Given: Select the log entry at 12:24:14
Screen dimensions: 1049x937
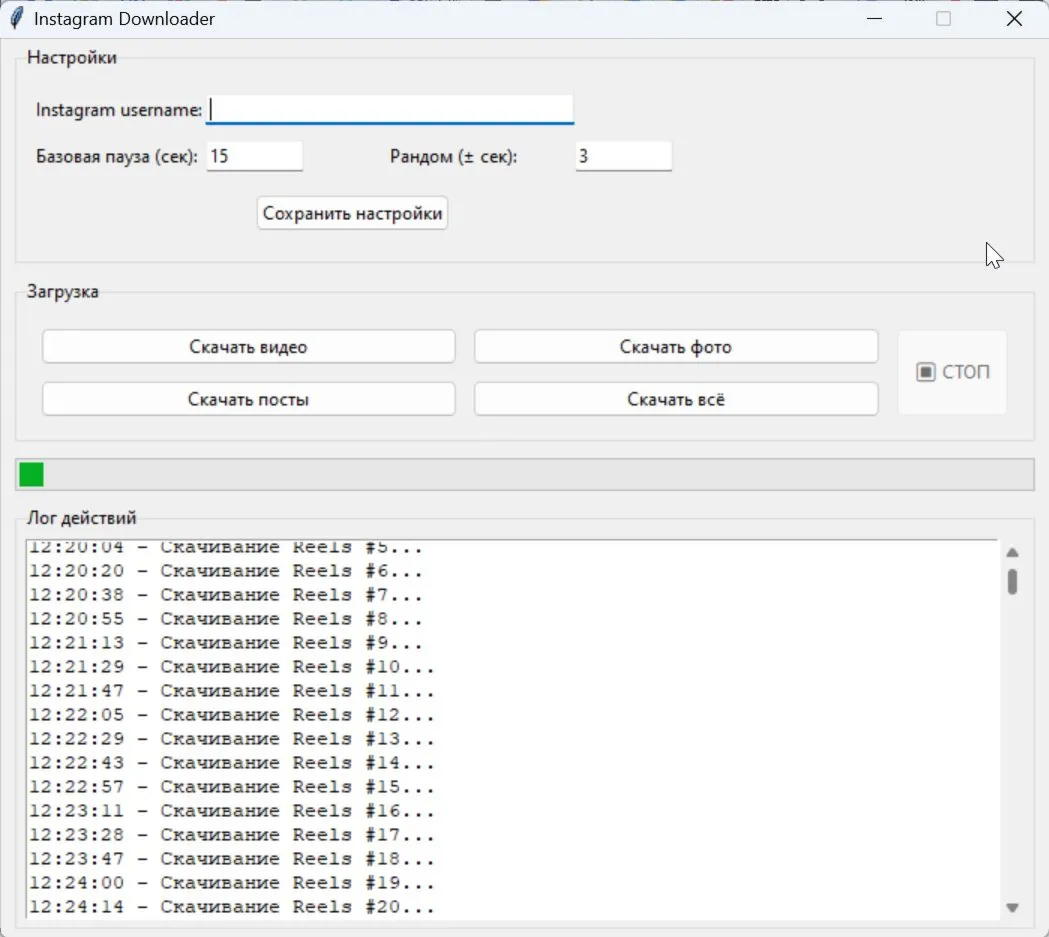Looking at the screenshot, I should click(x=232, y=907).
